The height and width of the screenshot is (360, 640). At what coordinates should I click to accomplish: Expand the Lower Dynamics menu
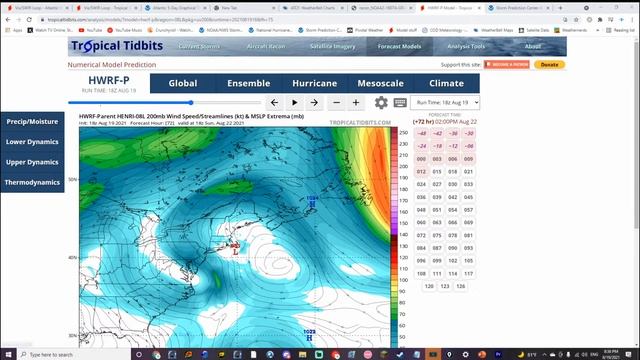pyautogui.click(x=32, y=142)
